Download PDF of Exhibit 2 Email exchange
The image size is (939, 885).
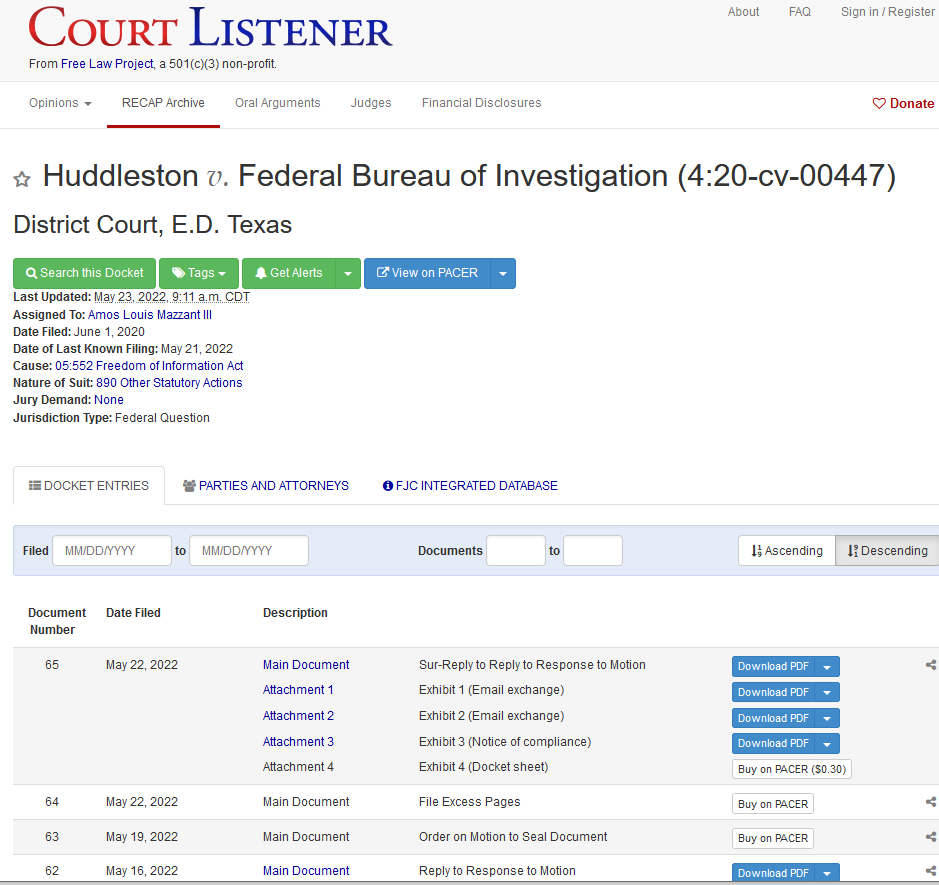click(773, 718)
